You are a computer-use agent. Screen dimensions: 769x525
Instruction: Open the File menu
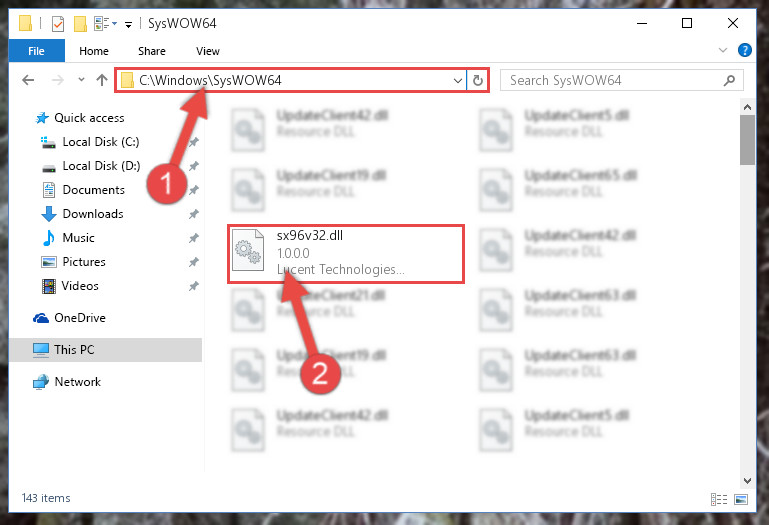click(x=36, y=51)
